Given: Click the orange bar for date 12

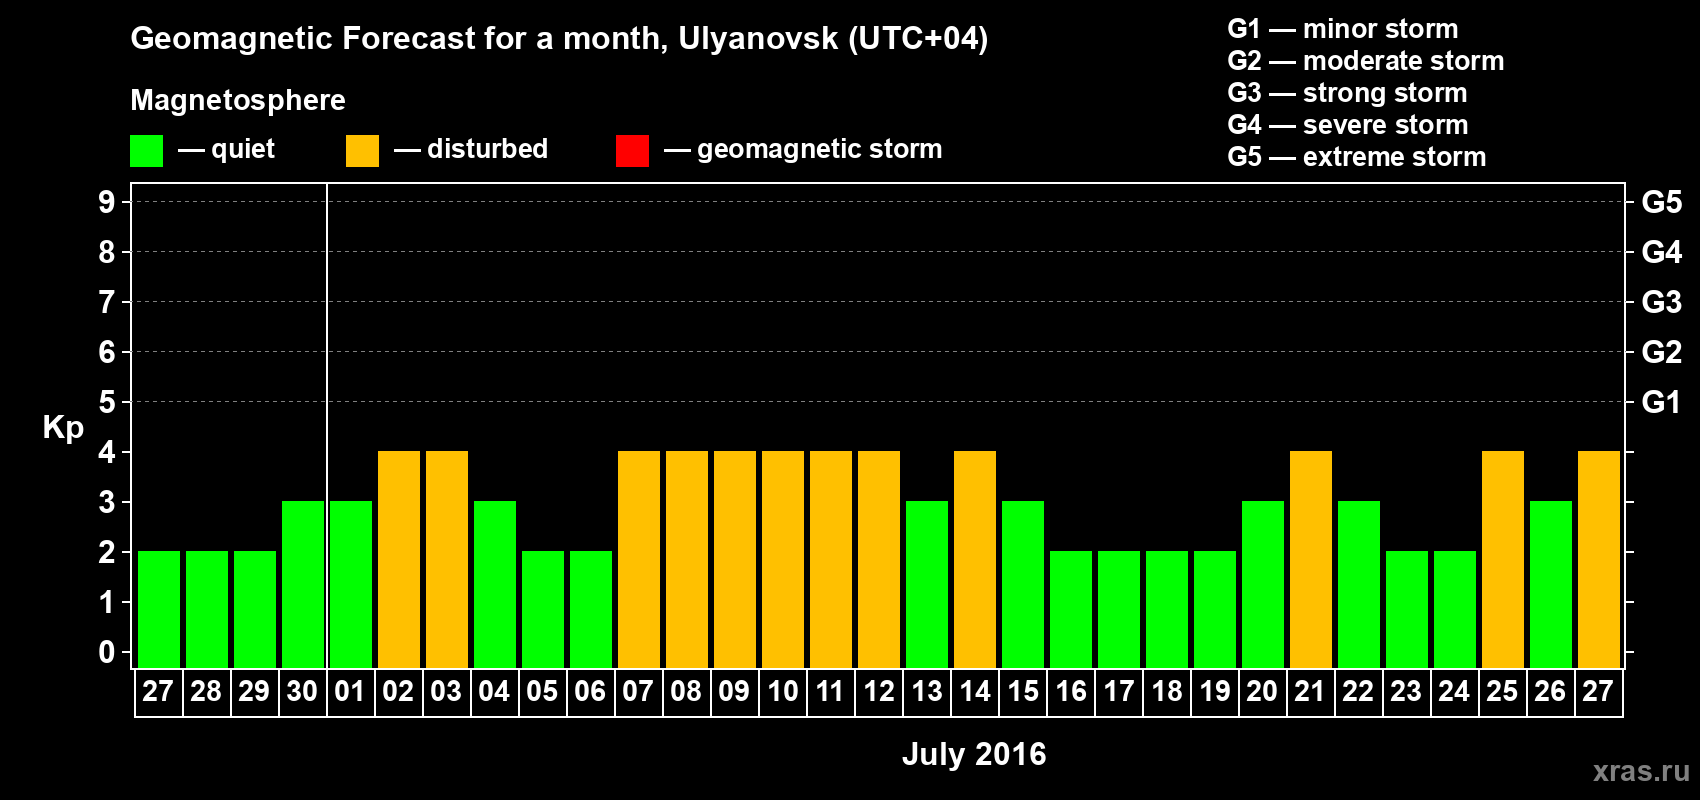Looking at the screenshot, I should tap(879, 560).
